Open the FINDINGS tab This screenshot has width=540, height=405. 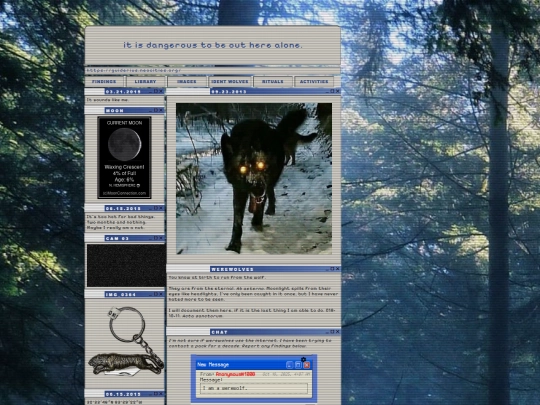104,82
